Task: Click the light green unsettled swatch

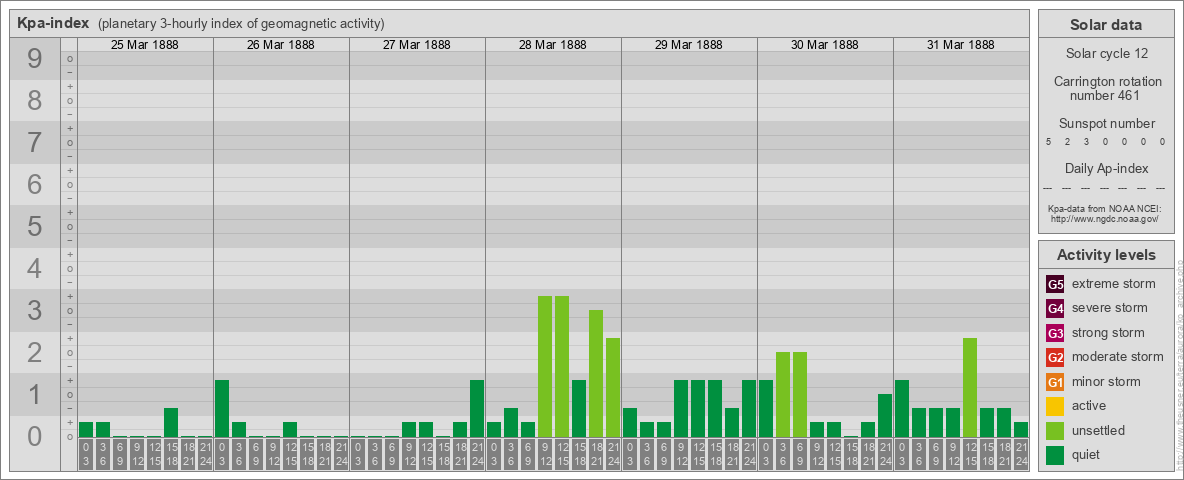Action: (1055, 431)
